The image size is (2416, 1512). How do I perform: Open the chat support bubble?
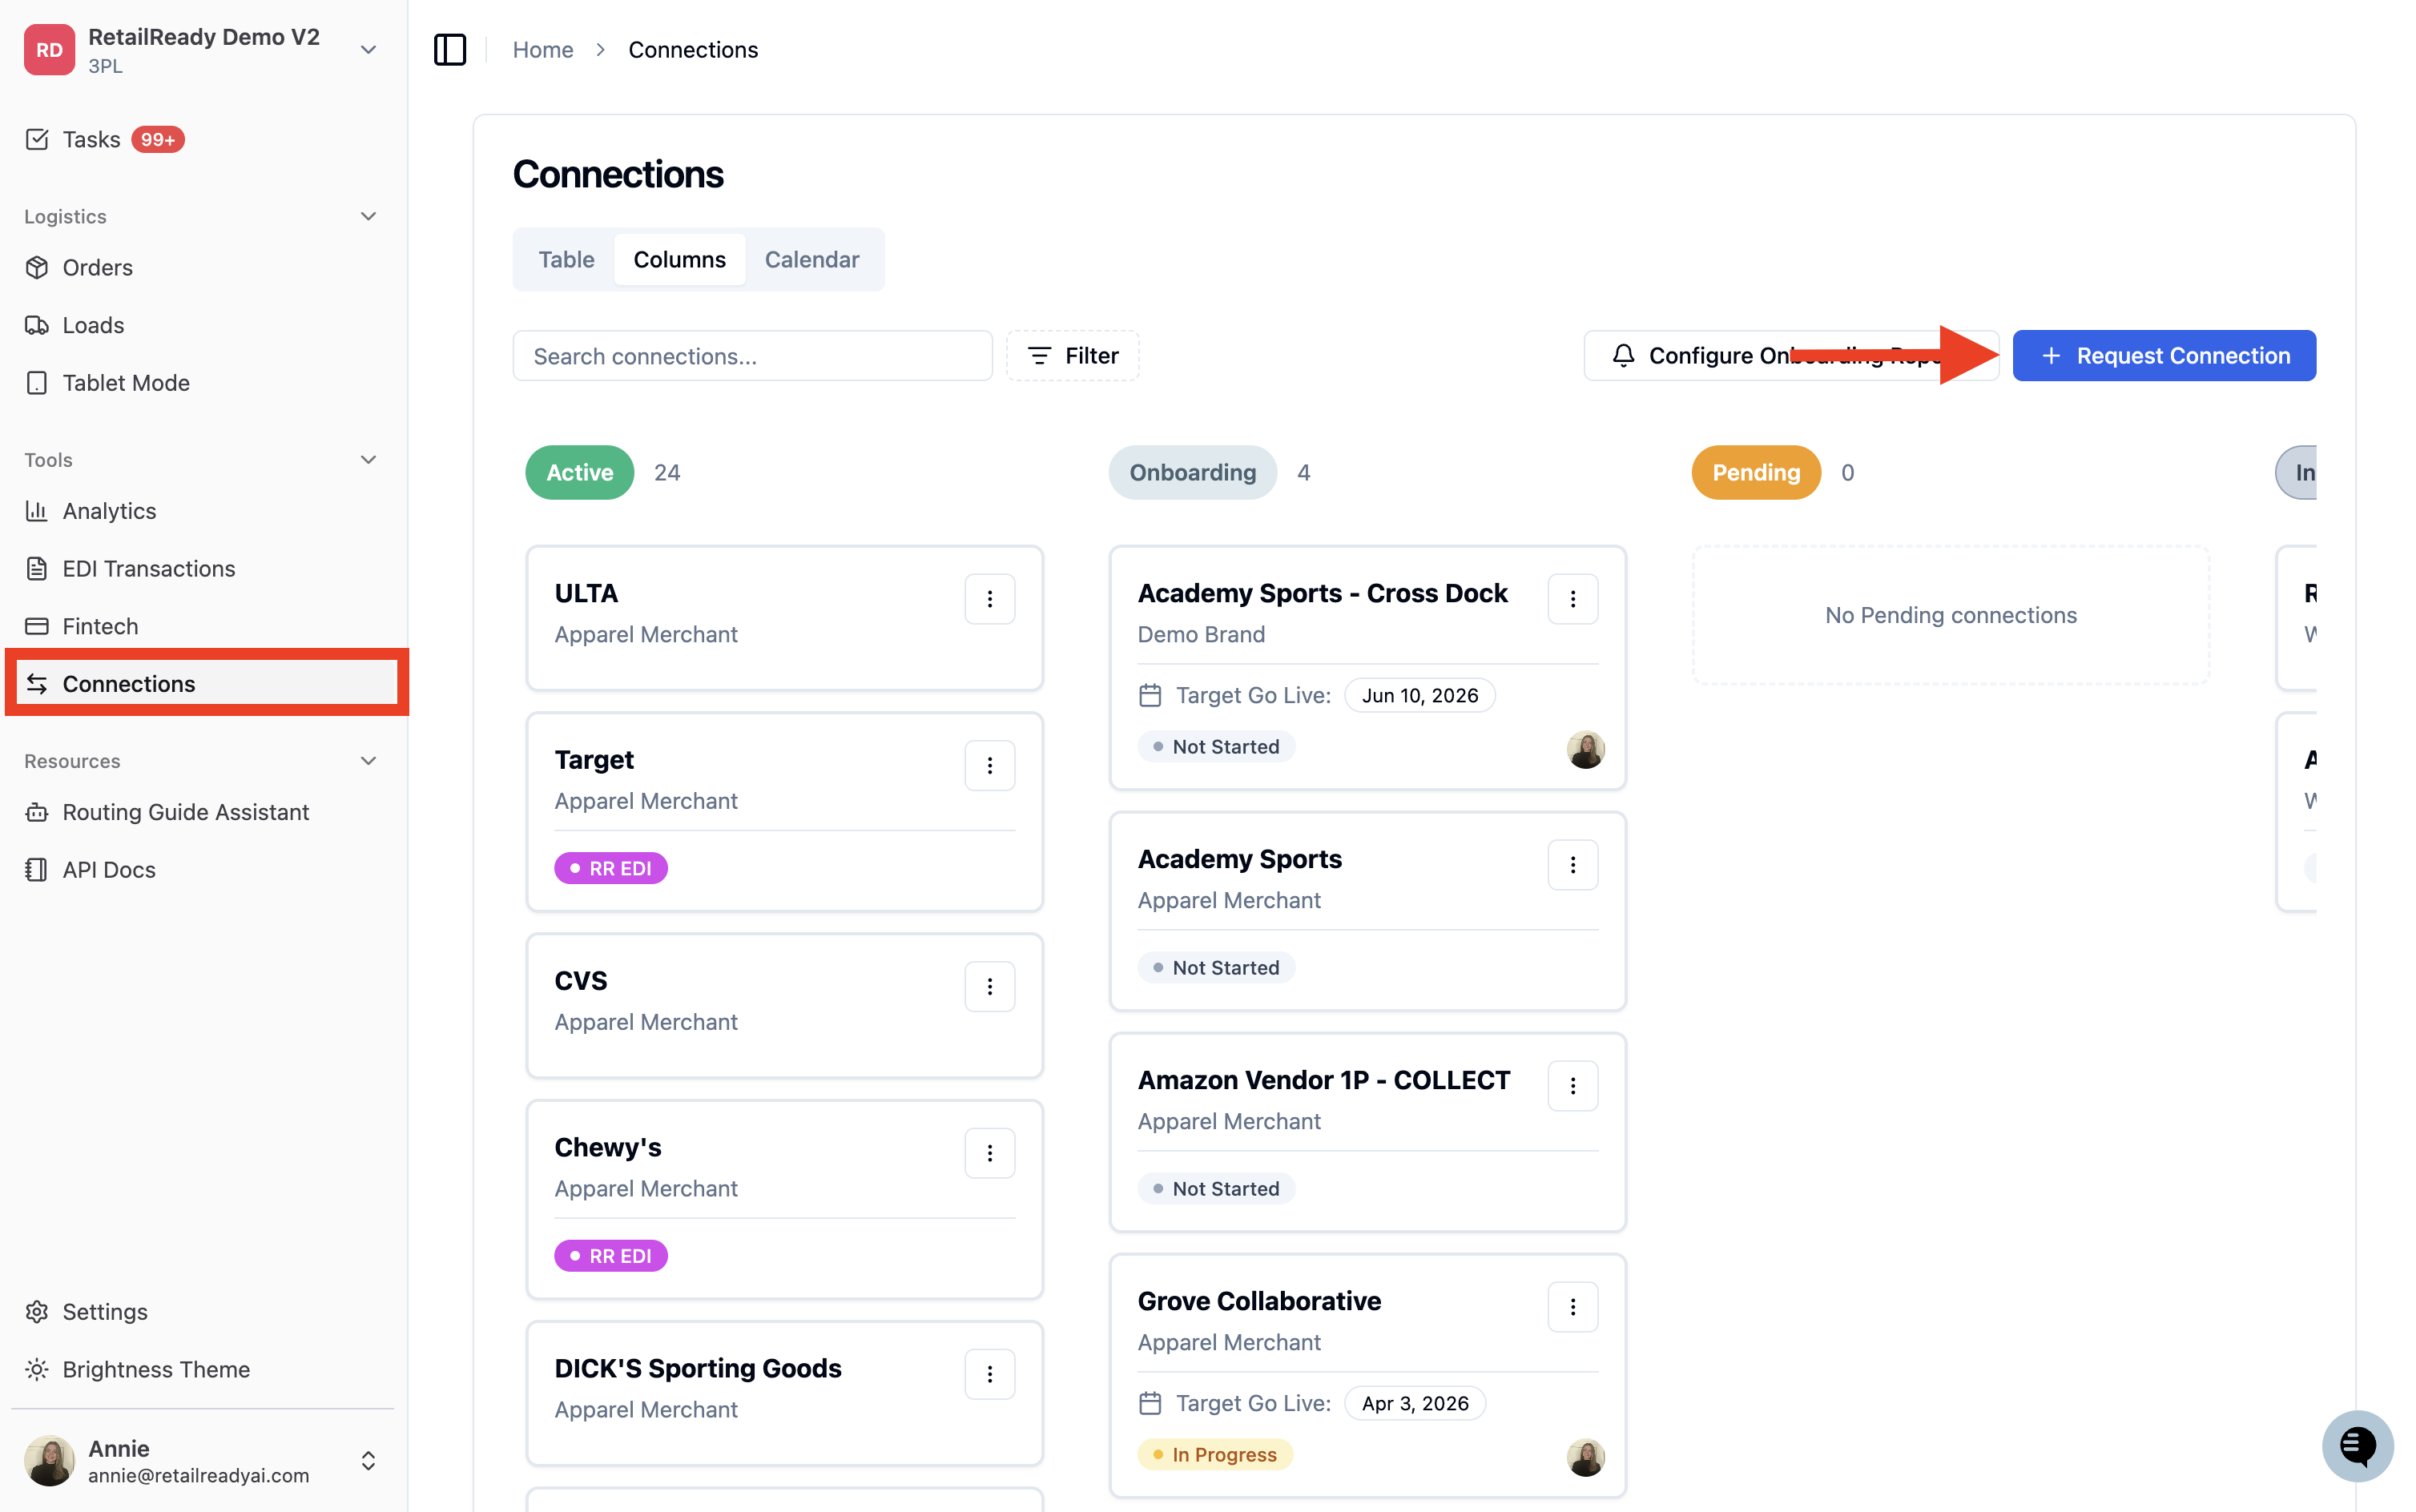(2357, 1445)
